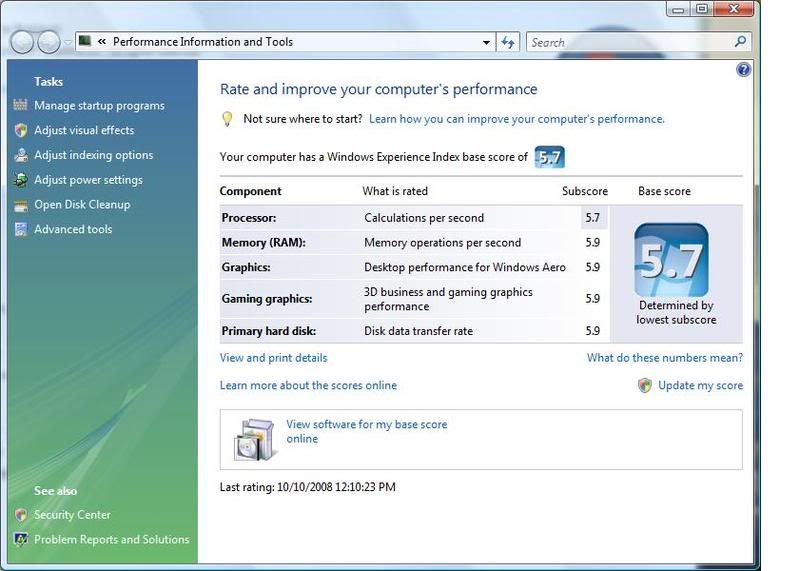Click Learn more about the scores online
The image size is (799, 571).
308,386
